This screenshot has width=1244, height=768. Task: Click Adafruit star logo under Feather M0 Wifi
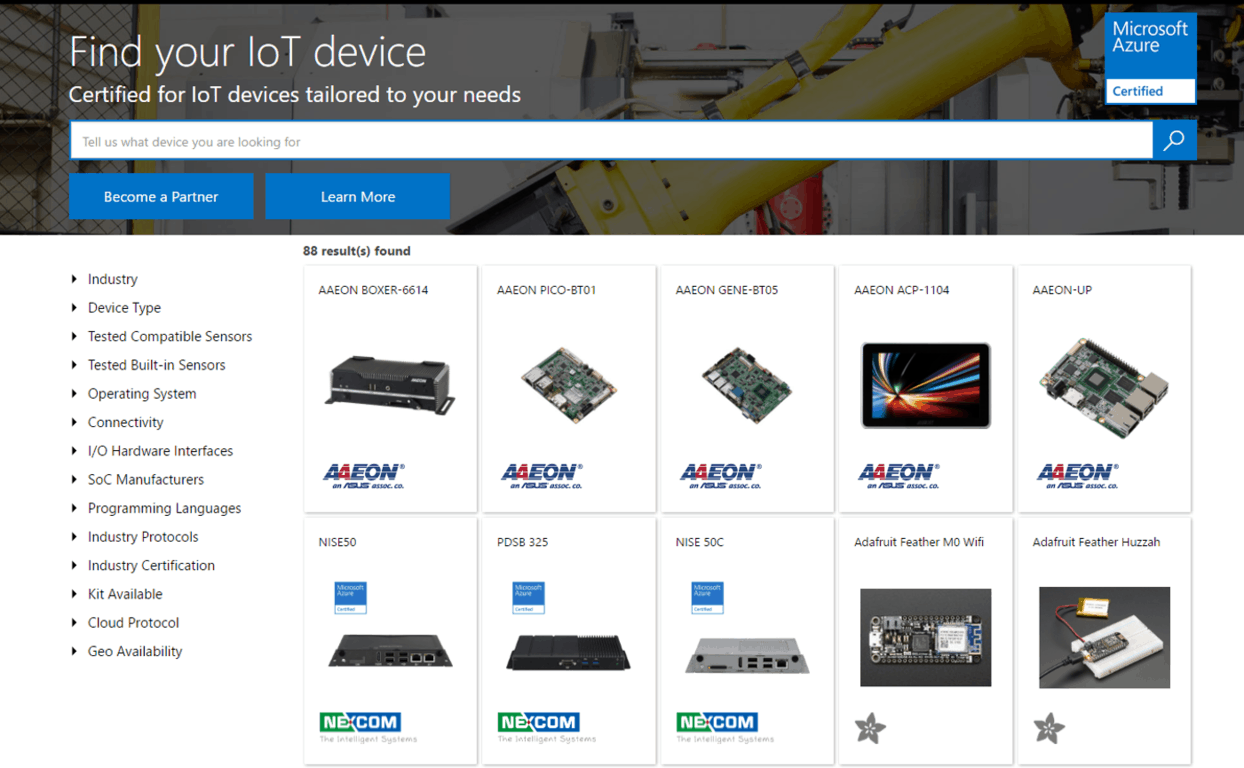(x=870, y=728)
